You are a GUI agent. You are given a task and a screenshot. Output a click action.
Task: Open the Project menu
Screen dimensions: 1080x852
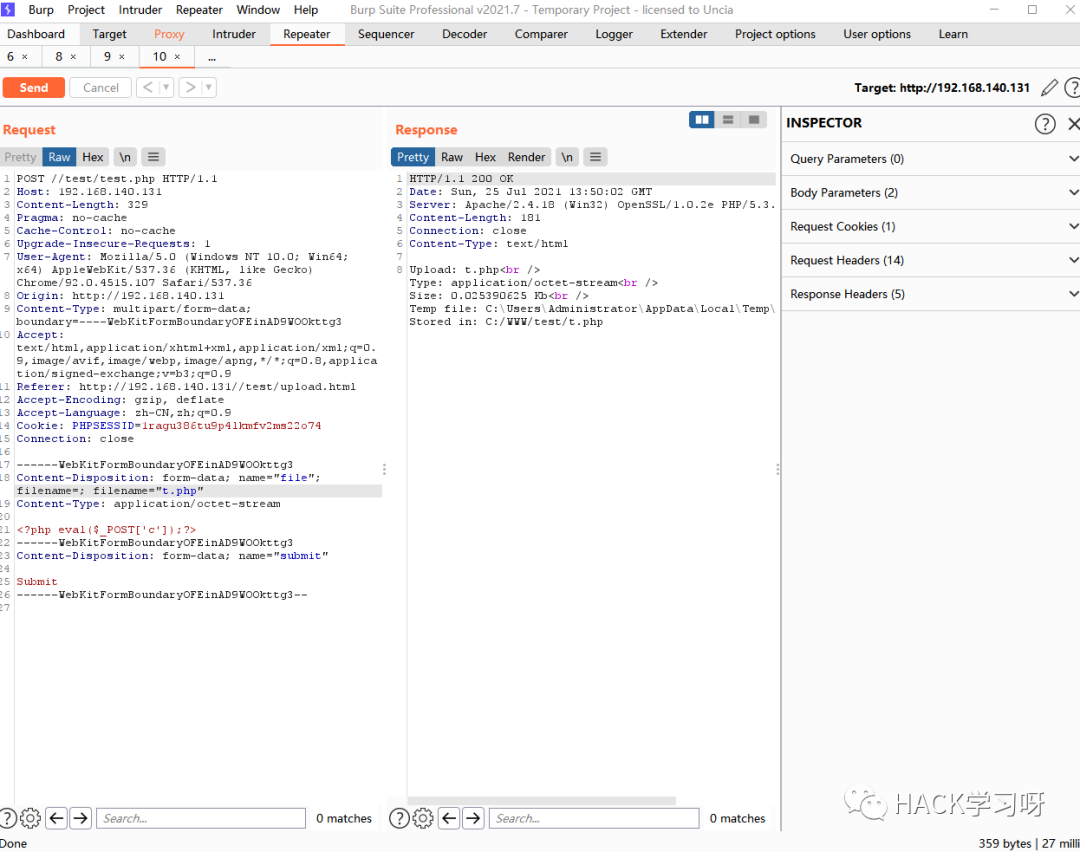pos(86,10)
